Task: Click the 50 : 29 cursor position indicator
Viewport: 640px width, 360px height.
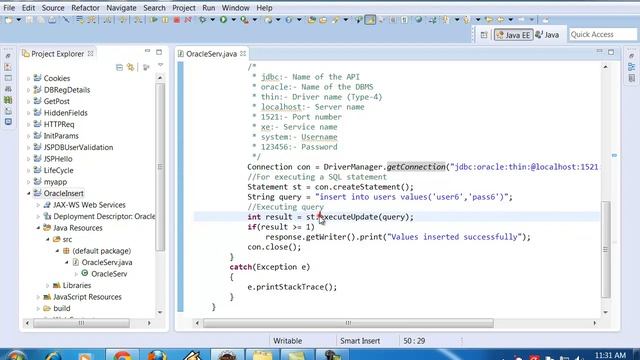Action: (414, 341)
